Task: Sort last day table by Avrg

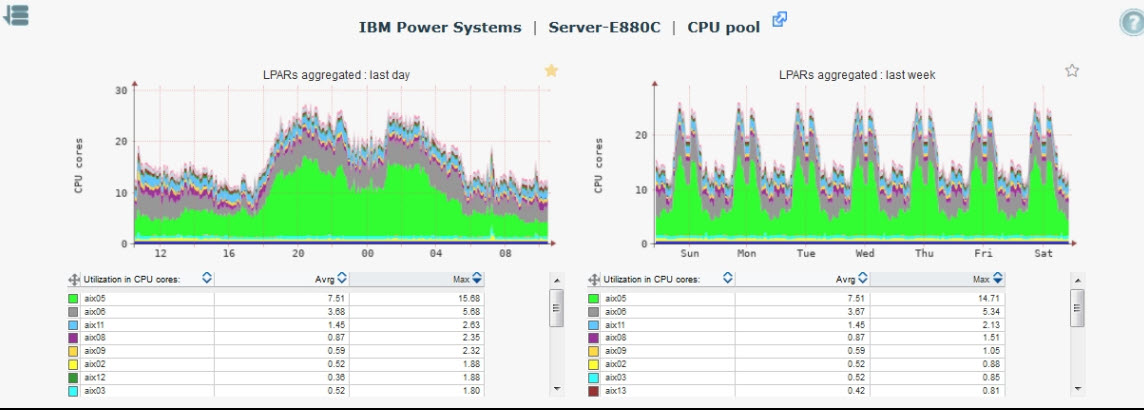Action: [x=341, y=279]
